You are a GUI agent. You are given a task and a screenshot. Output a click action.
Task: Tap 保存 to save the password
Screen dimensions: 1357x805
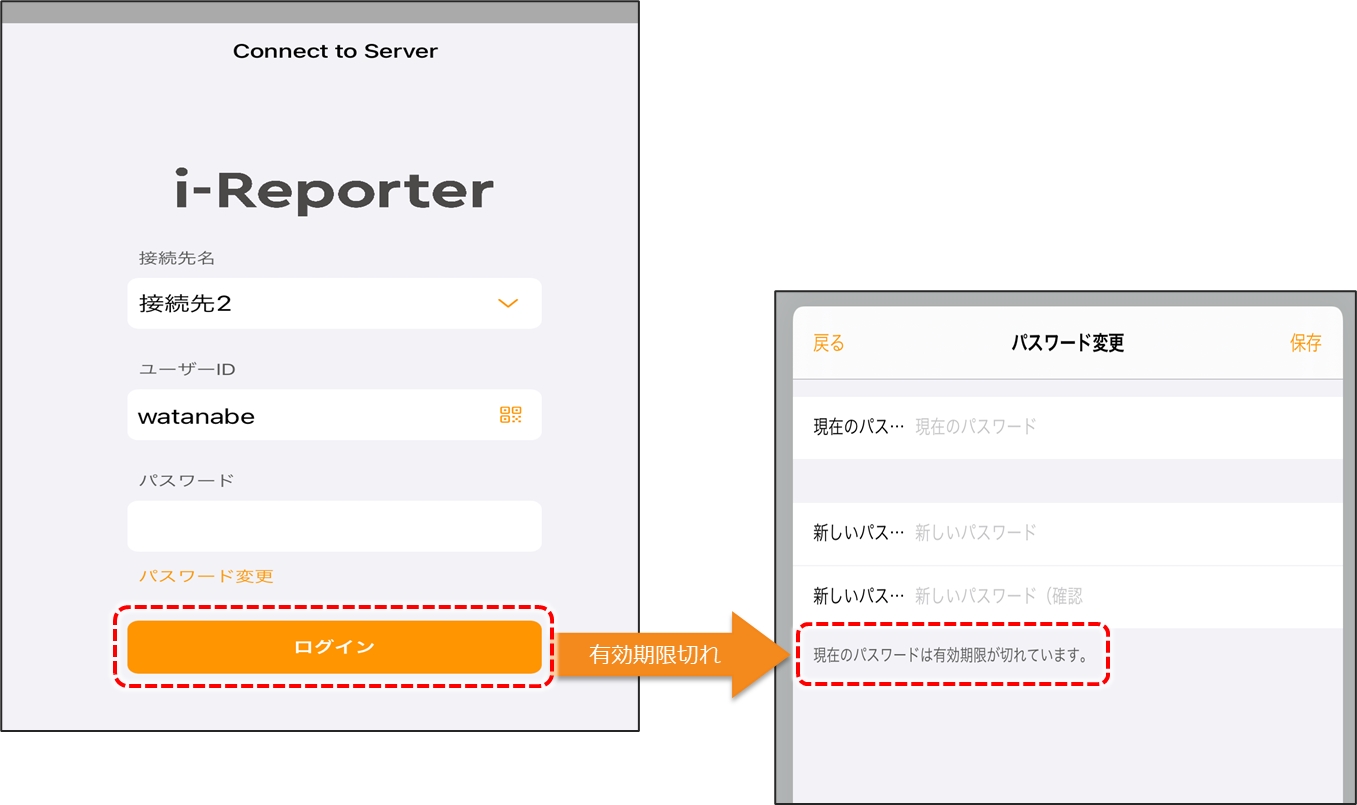coord(1305,343)
